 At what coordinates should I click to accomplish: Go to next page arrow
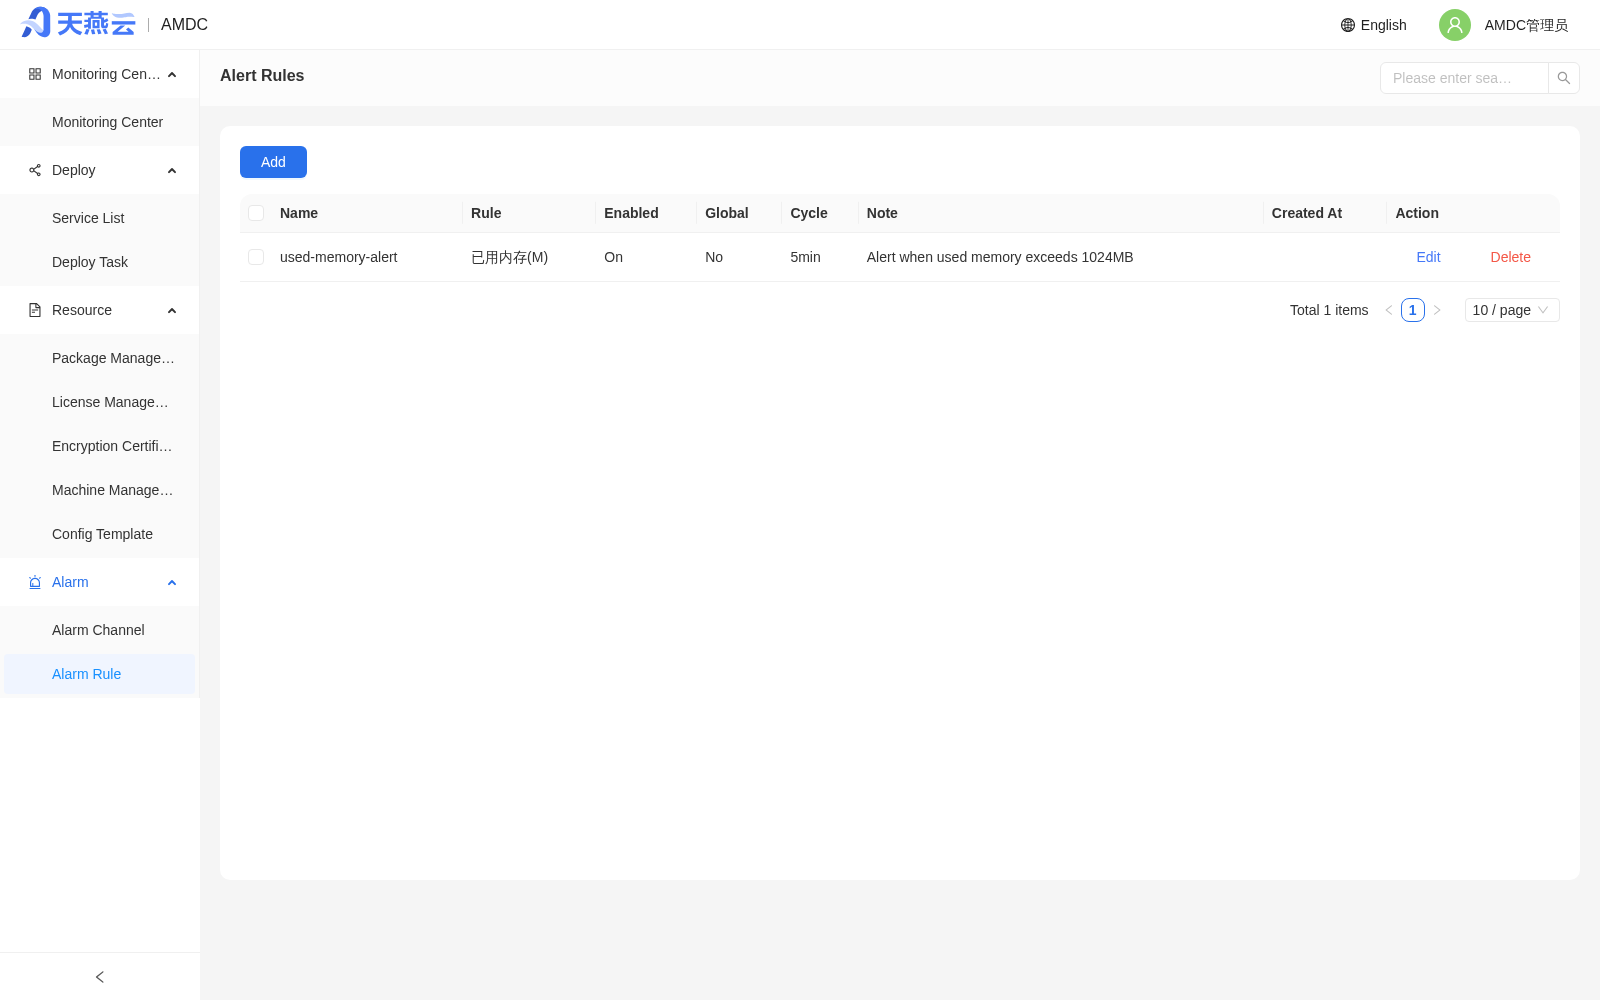tap(1437, 310)
